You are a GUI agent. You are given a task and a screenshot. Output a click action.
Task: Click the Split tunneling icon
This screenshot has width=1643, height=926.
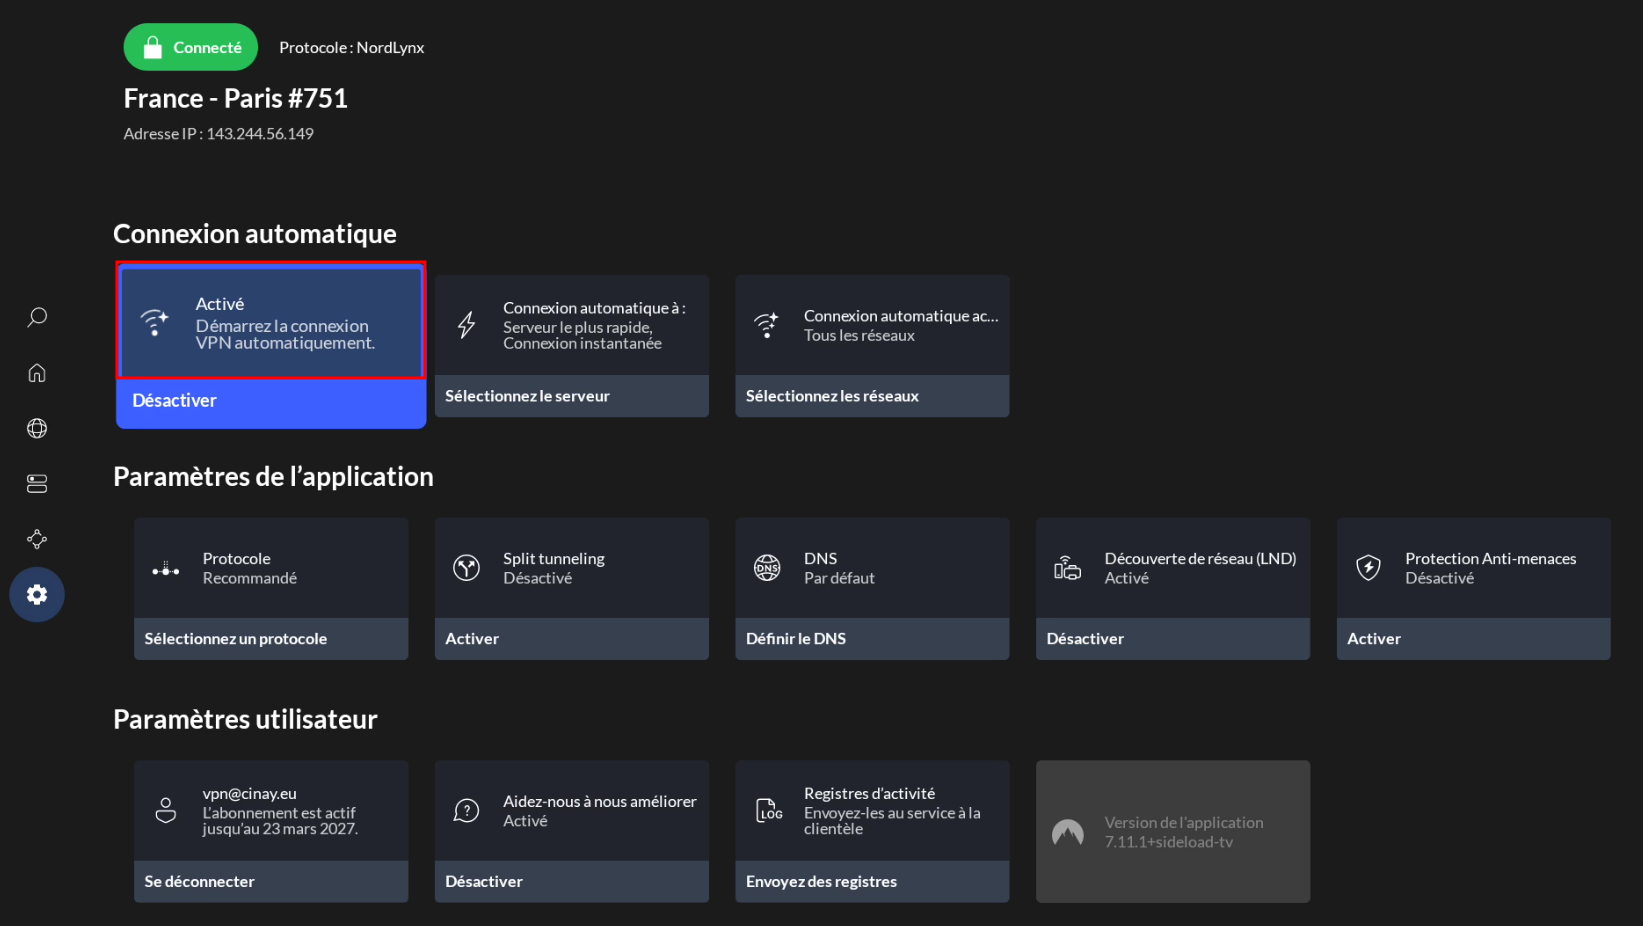click(x=466, y=568)
